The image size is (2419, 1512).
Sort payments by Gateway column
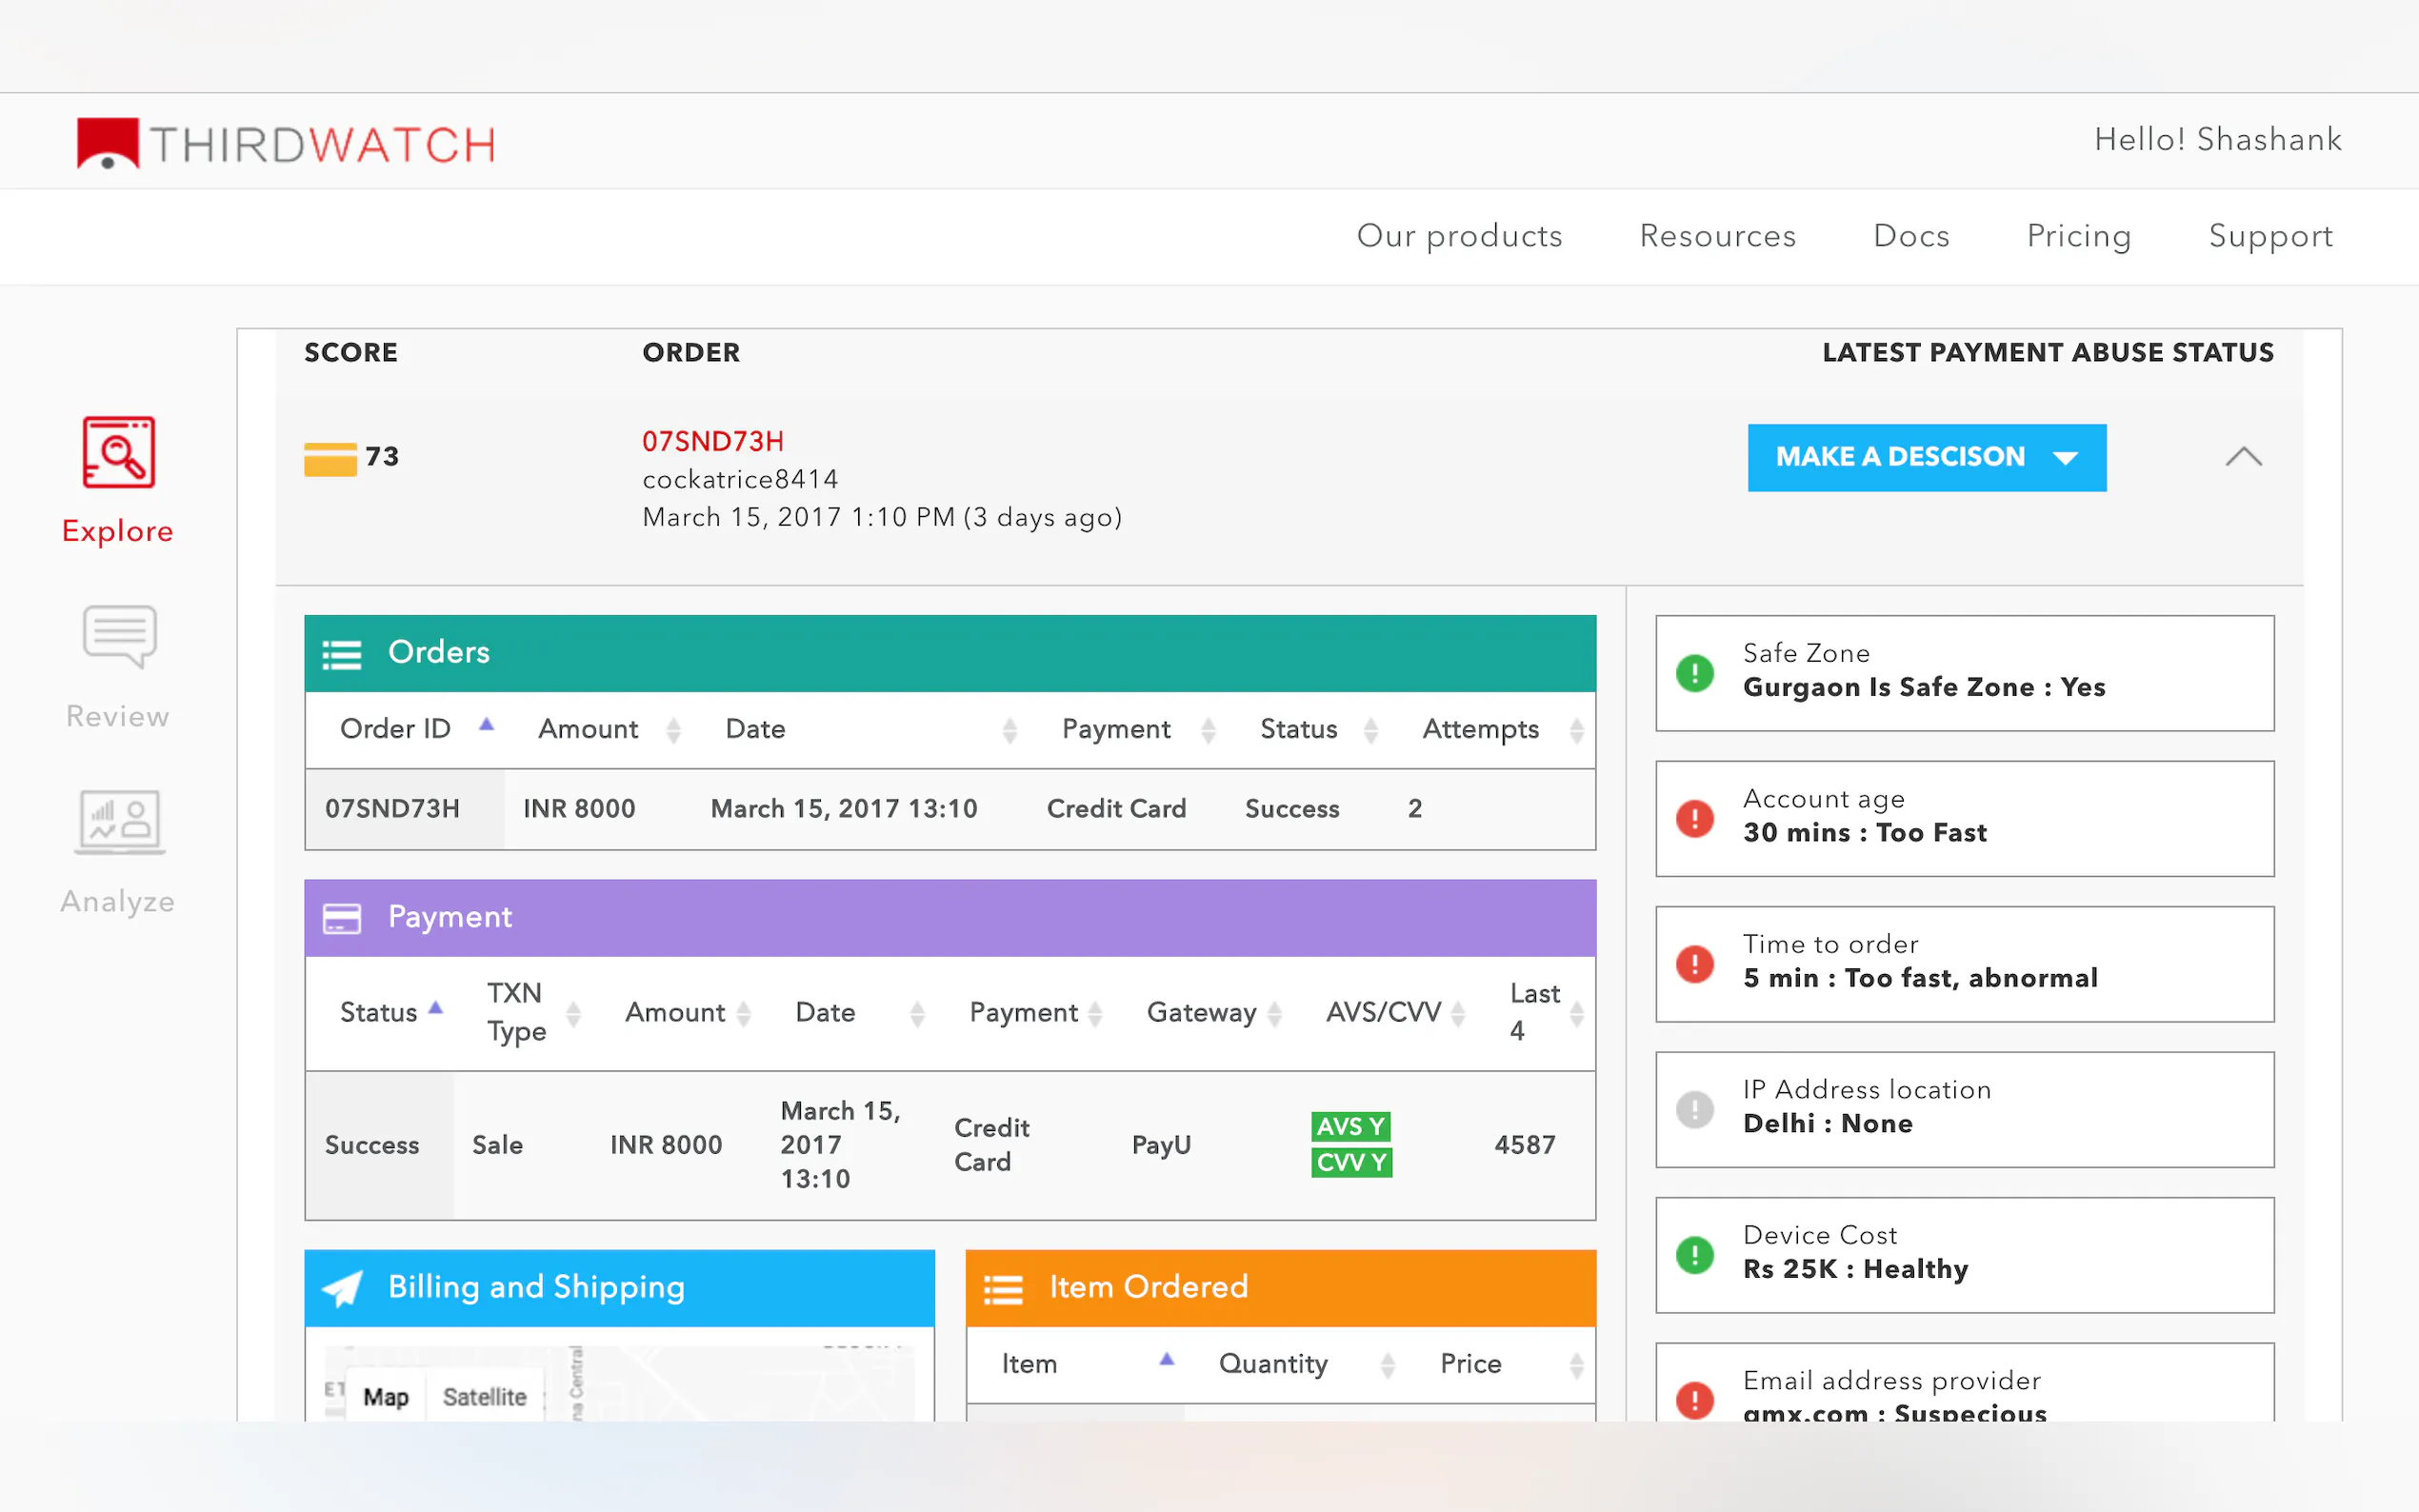(1201, 1013)
